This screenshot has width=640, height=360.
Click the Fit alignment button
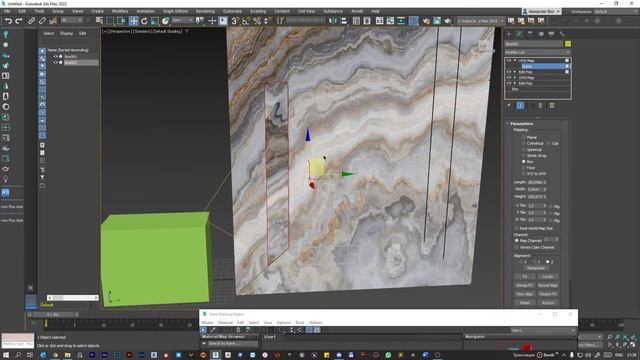[524, 277]
